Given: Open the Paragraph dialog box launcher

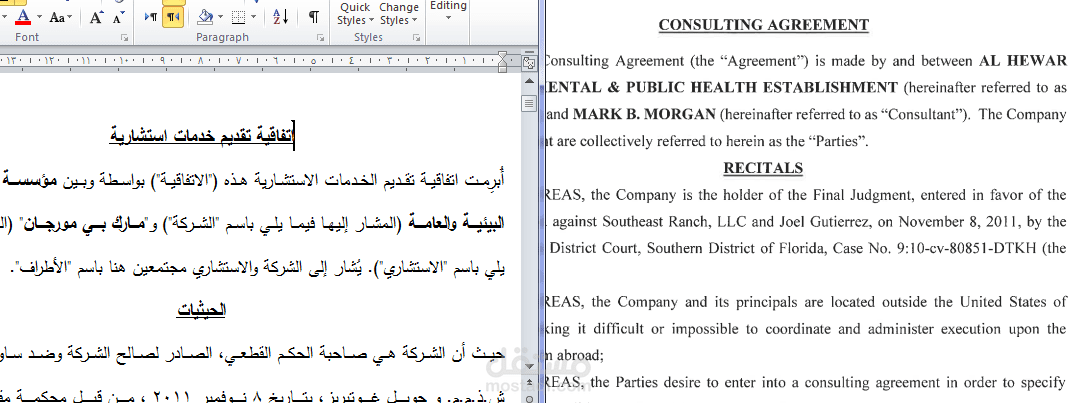Looking at the screenshot, I should click(x=321, y=38).
